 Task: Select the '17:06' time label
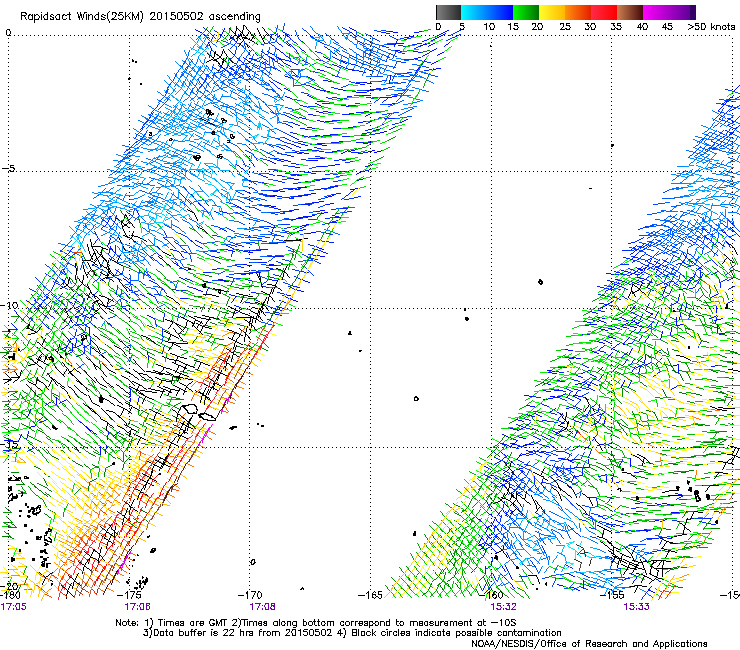(137, 606)
